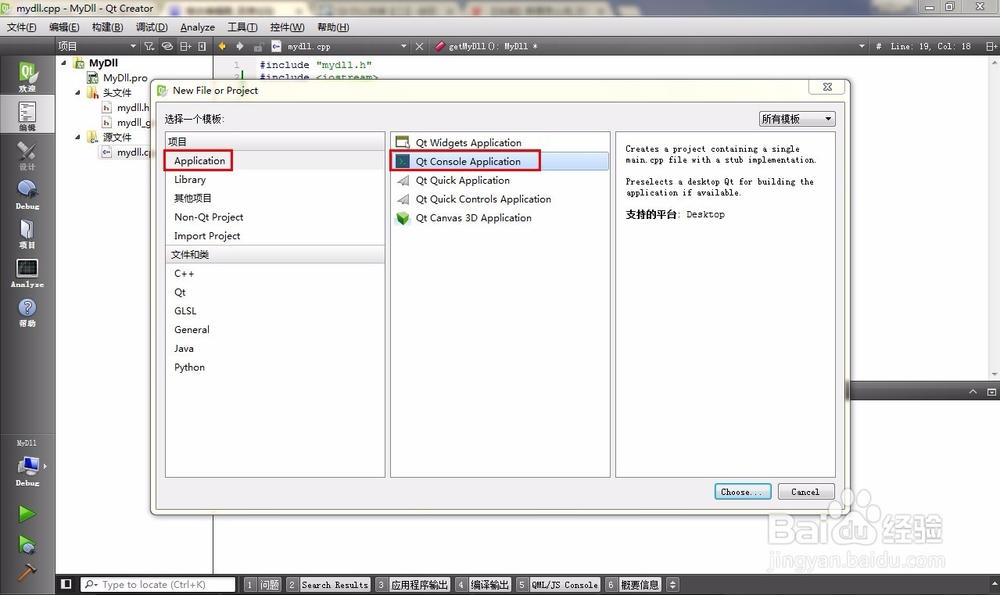Click the filter tree icon in Projects pane
Screen dimensions: 1000x595
(149, 46)
